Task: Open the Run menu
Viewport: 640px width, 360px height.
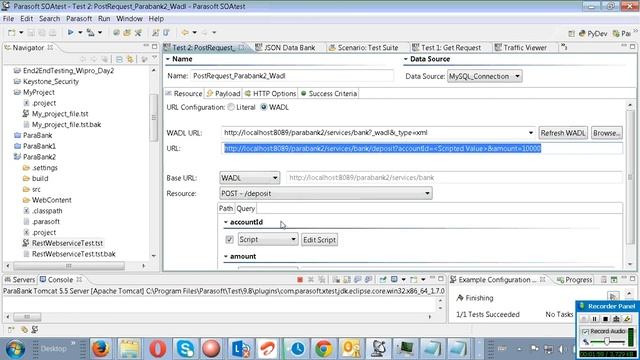Action: click(x=104, y=19)
